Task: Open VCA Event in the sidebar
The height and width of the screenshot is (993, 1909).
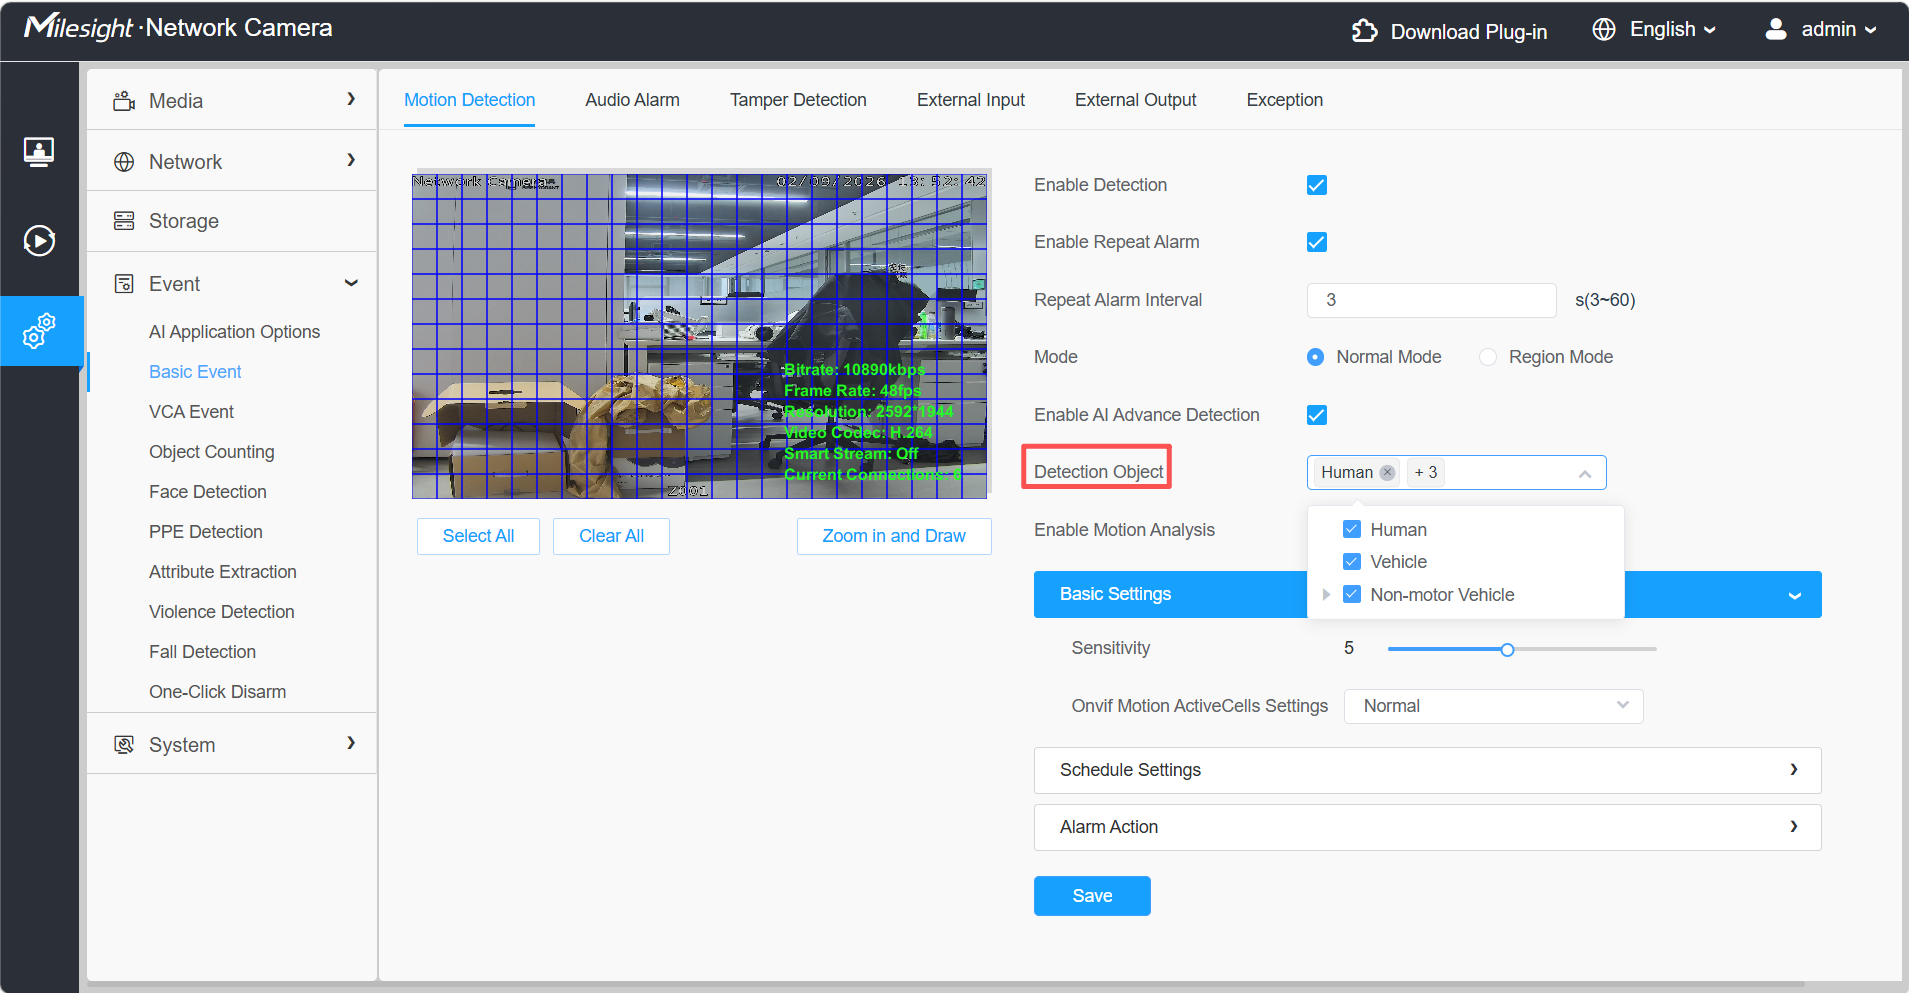Action: (x=191, y=412)
